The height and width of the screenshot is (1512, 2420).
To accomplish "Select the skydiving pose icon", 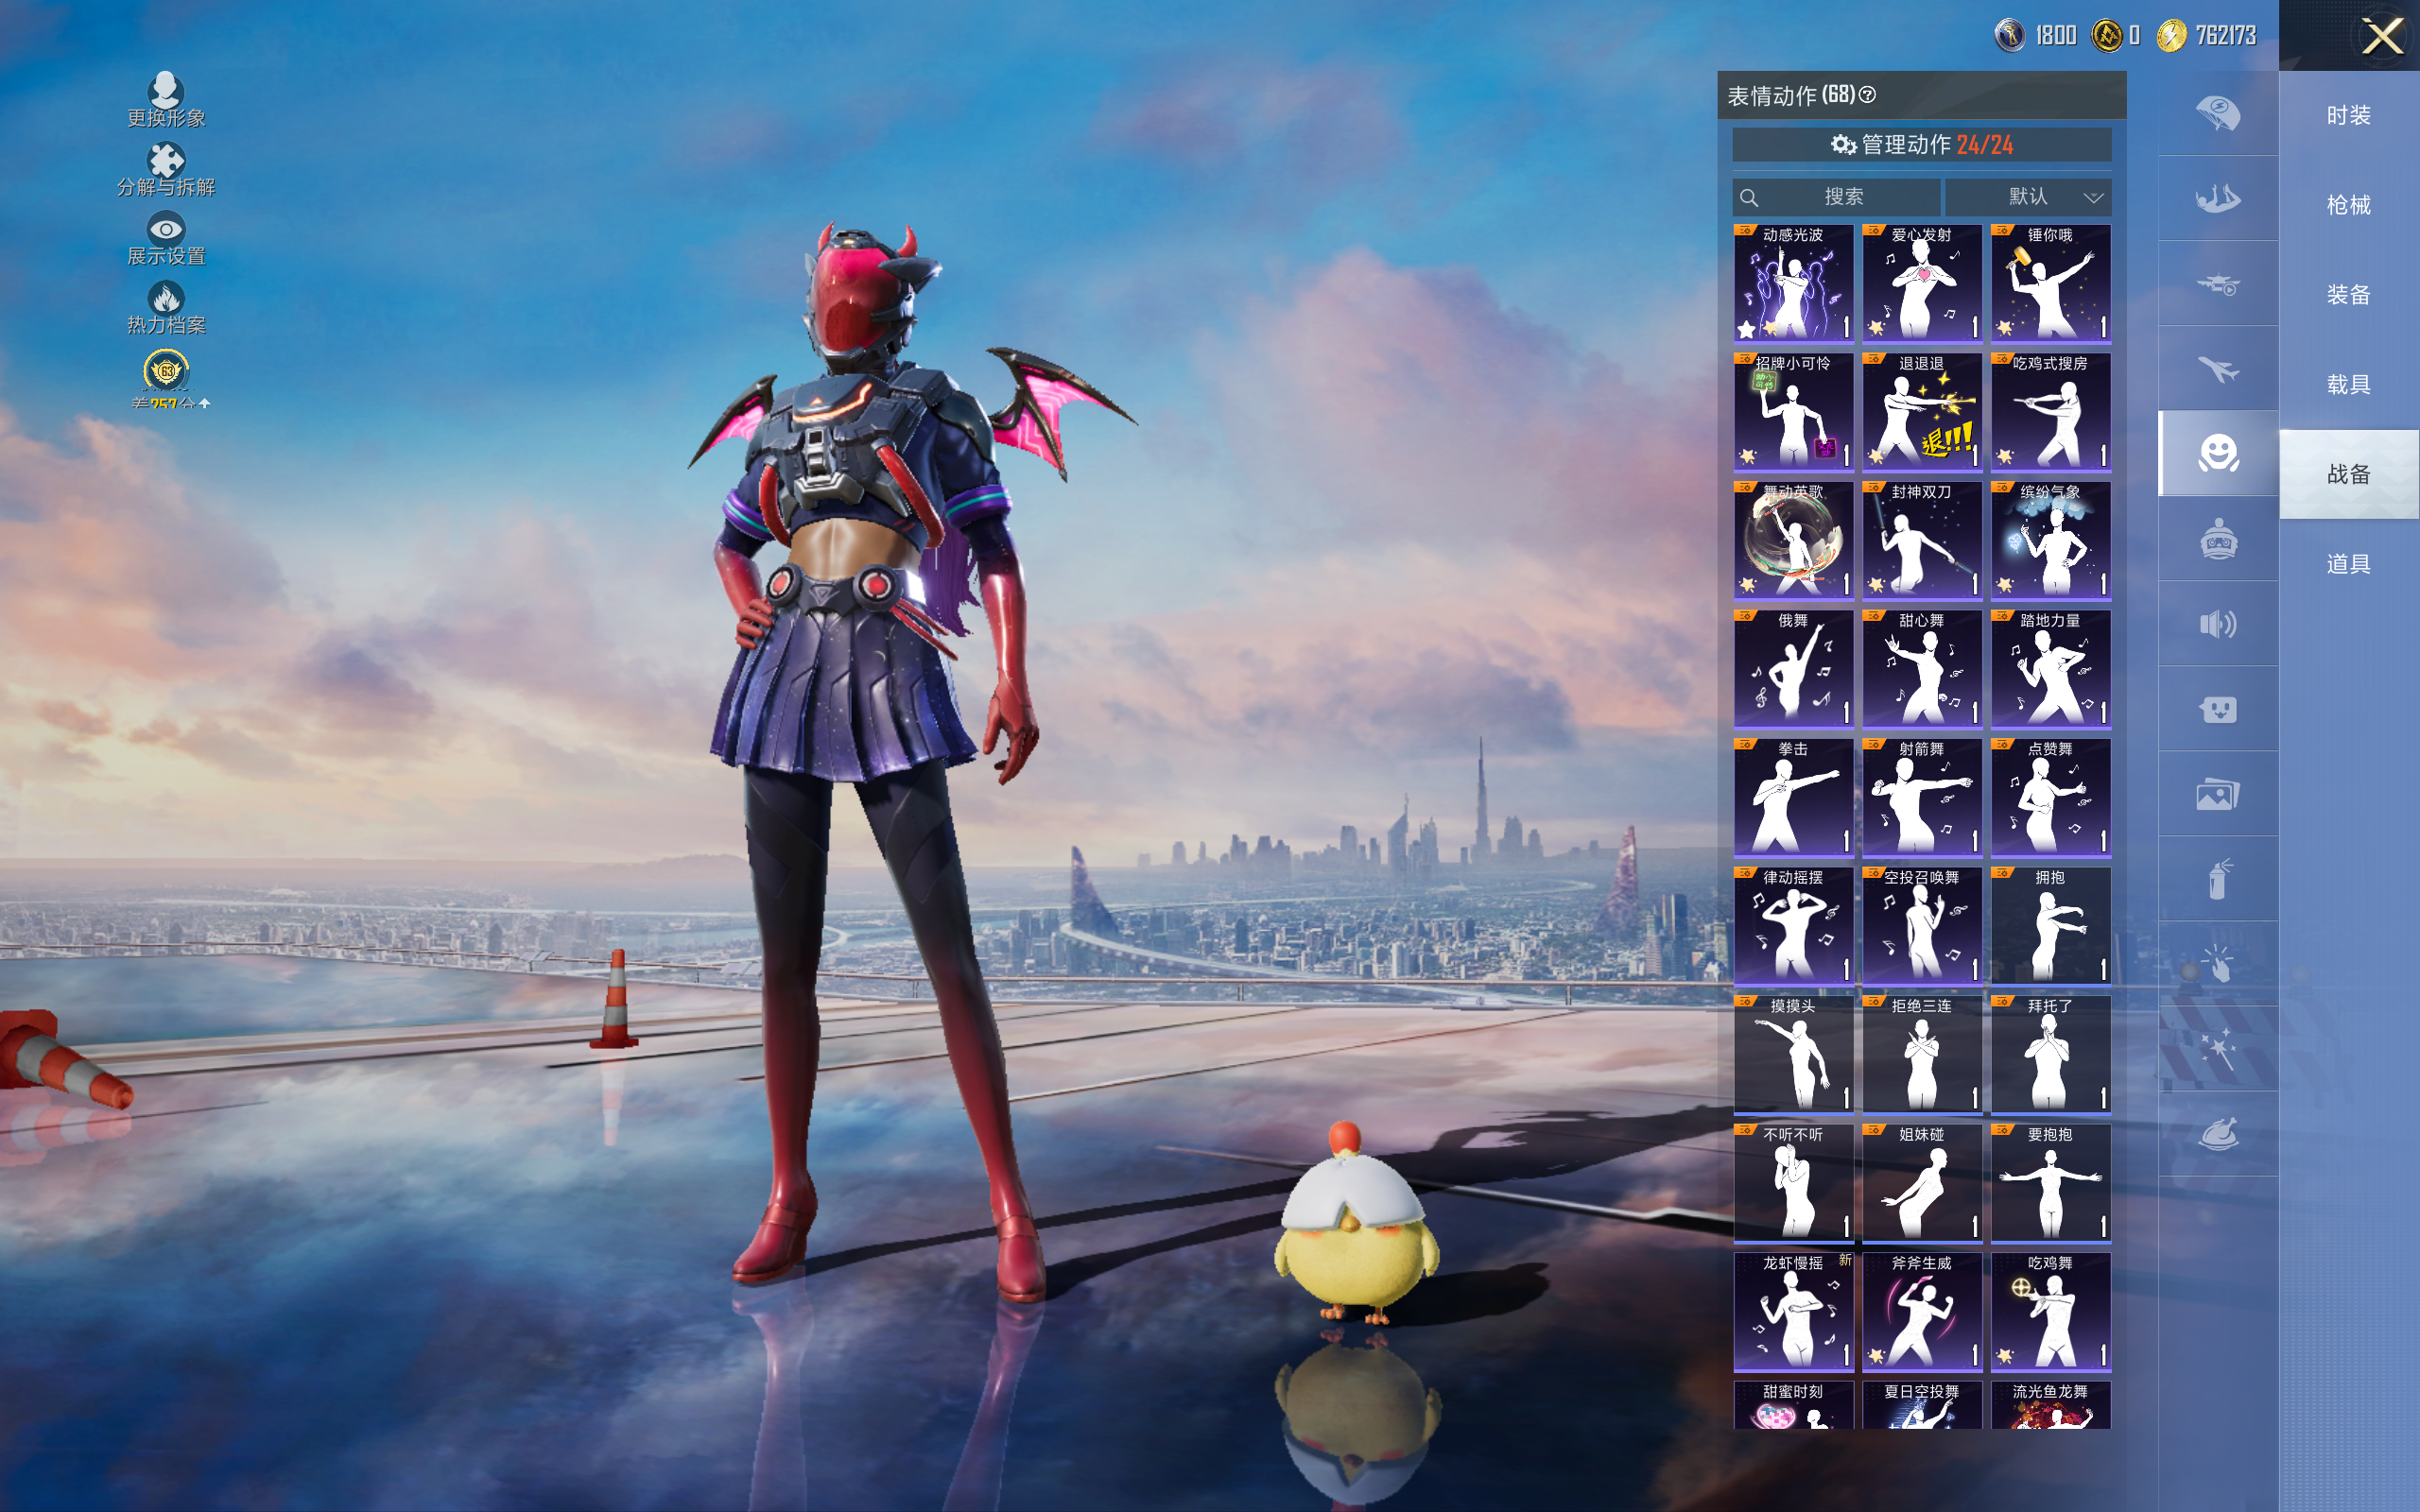I will (2217, 198).
